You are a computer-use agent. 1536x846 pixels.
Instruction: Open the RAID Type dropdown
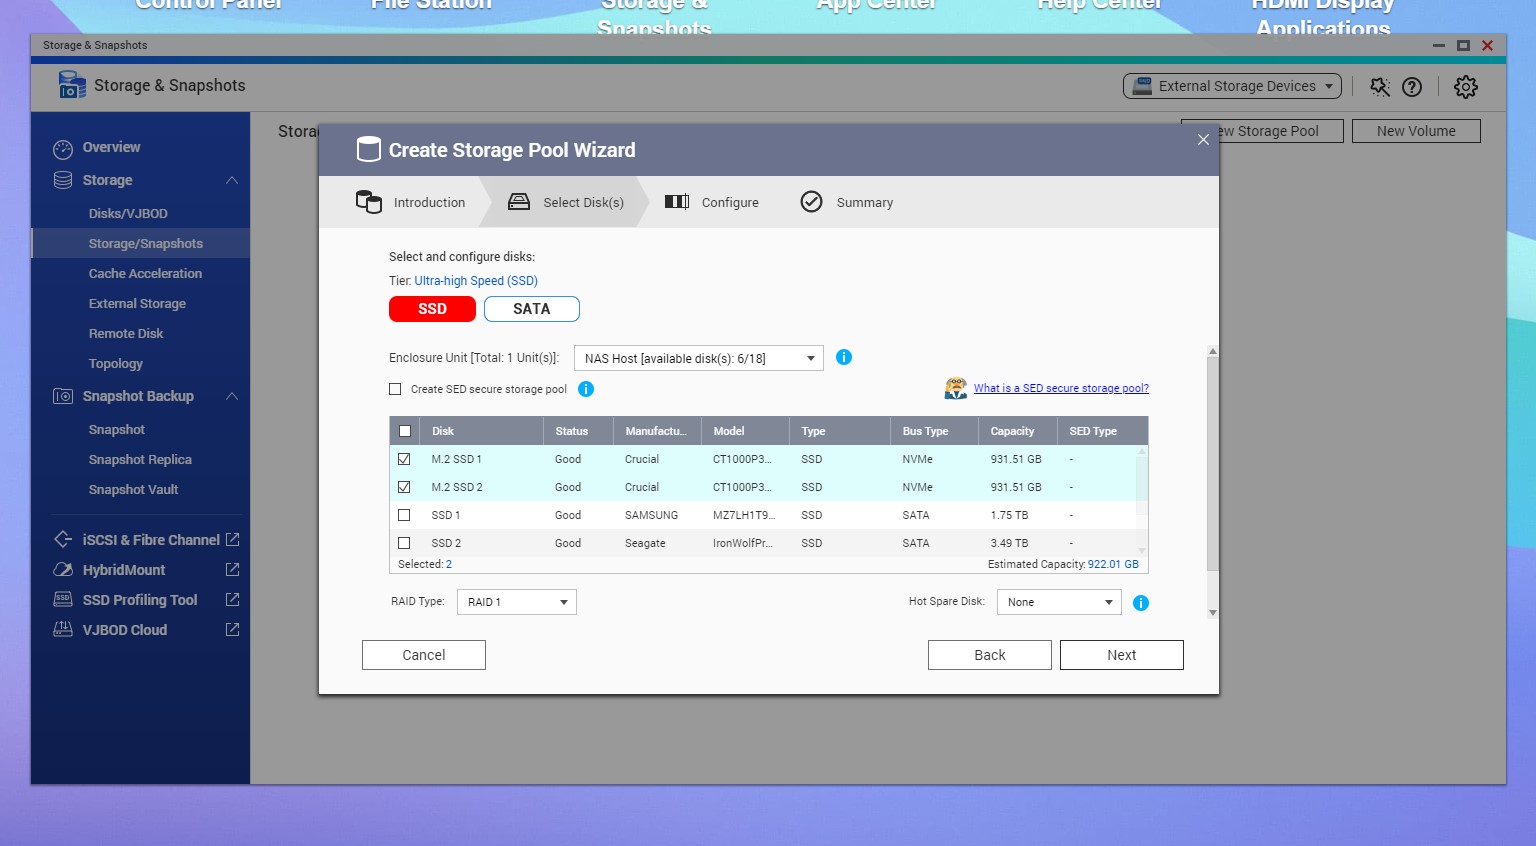click(x=516, y=602)
